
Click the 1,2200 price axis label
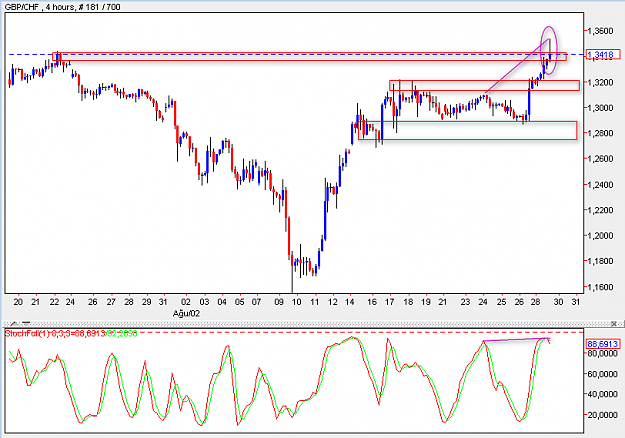(x=601, y=210)
